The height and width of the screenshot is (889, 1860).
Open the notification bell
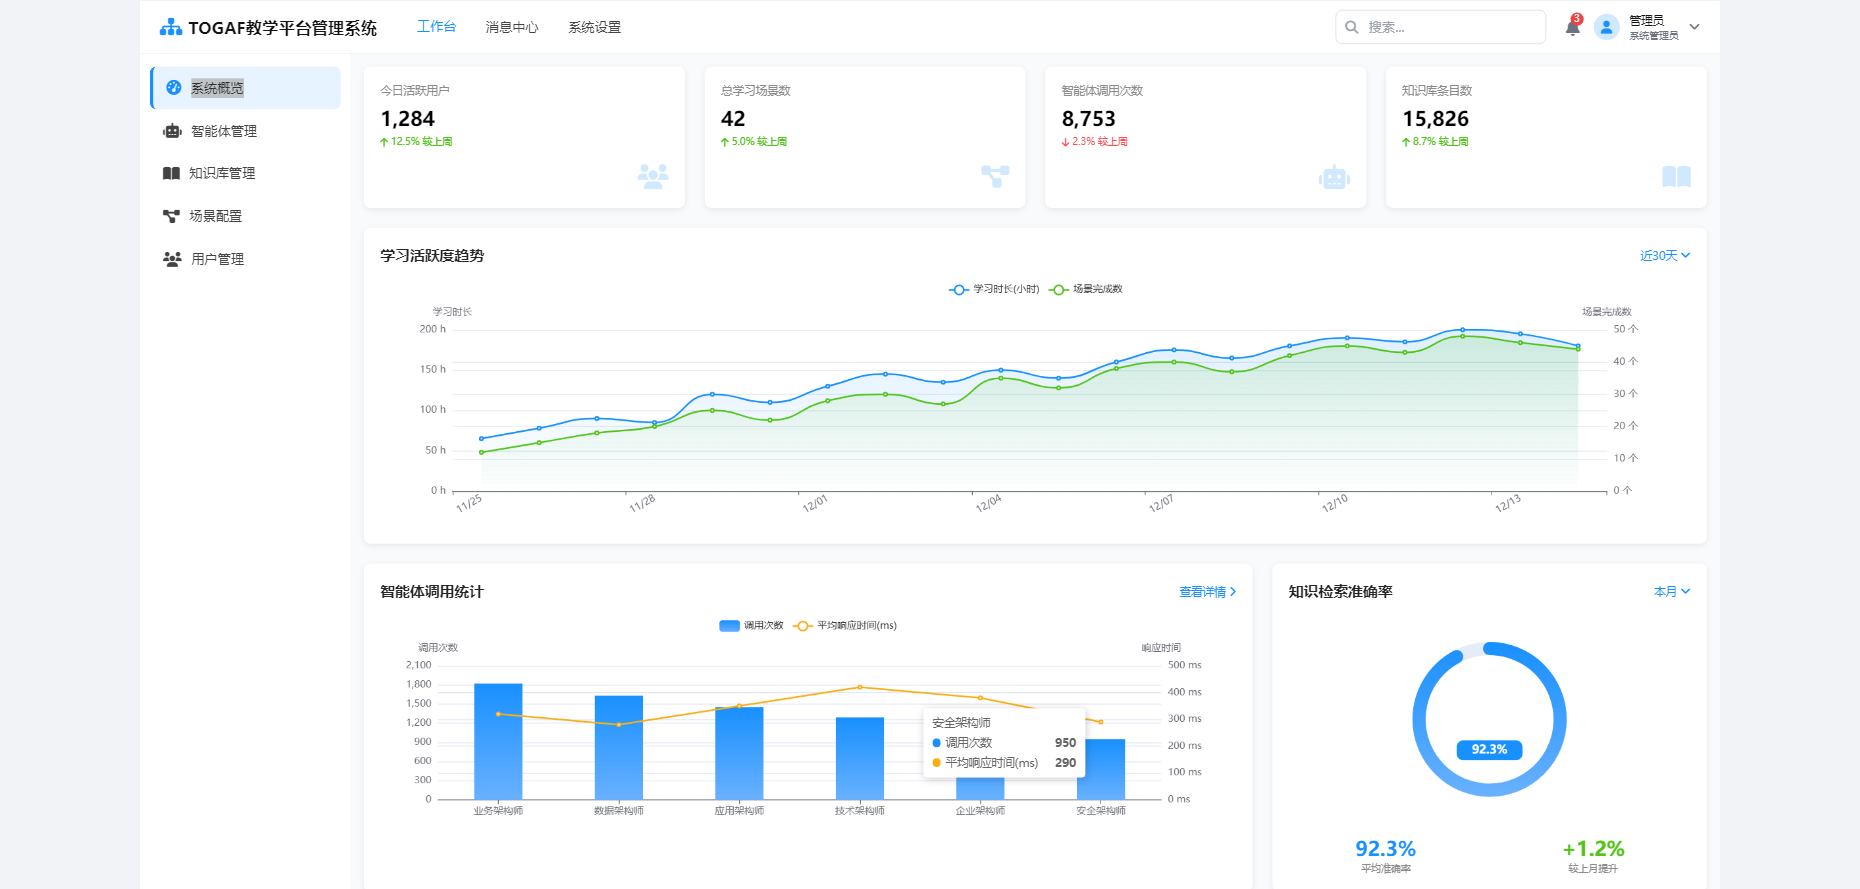[x=1573, y=27]
